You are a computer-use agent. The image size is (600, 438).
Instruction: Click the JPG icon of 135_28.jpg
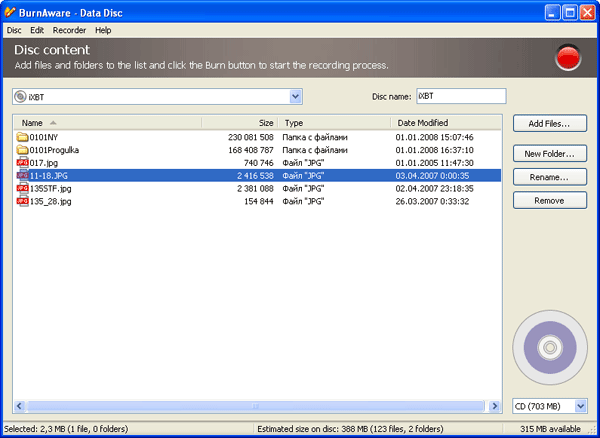pos(23,201)
